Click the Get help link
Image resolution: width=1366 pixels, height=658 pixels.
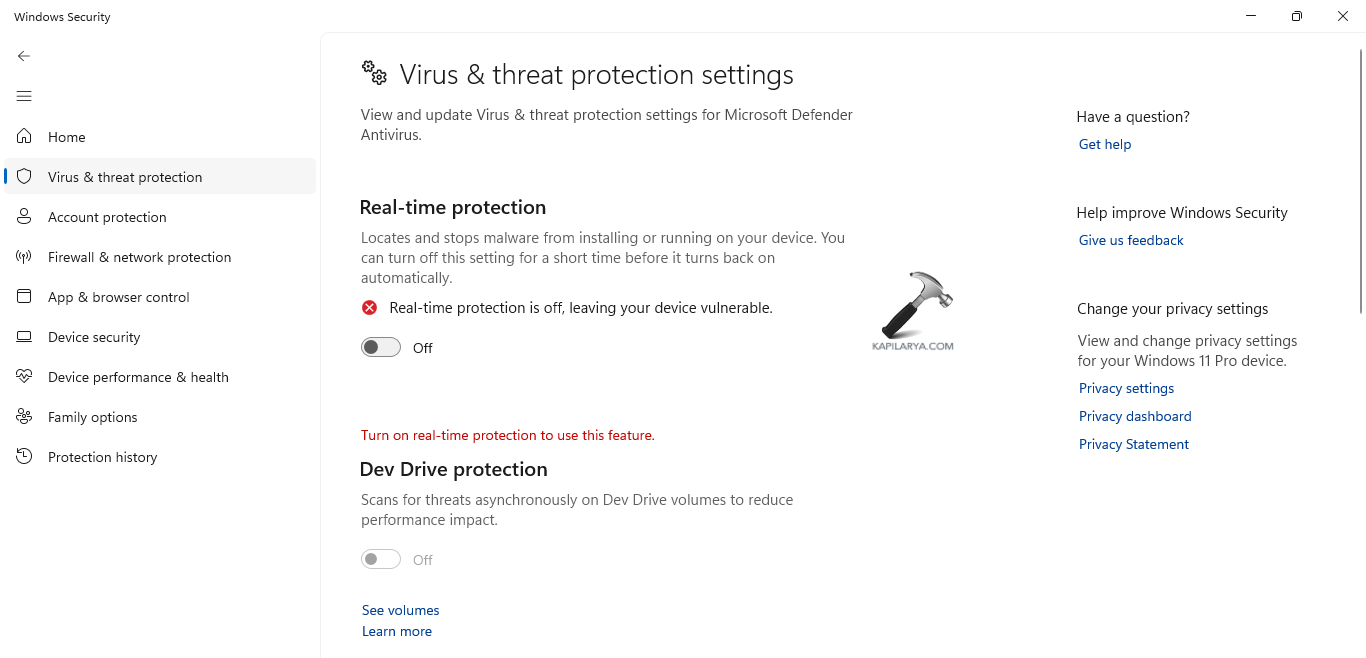coord(1104,144)
